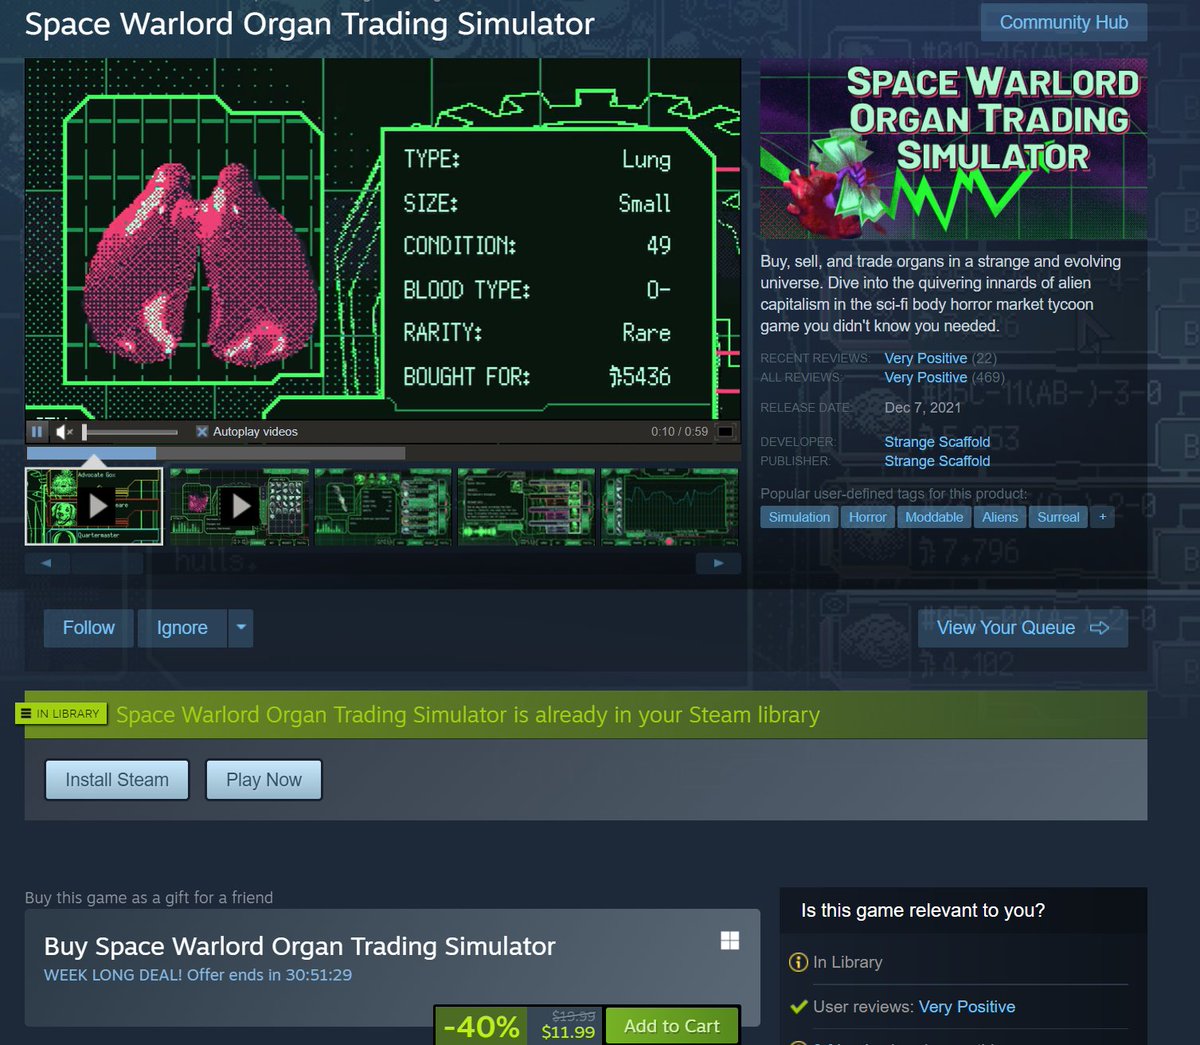Move thumbnail strip right with arrow

[718, 563]
